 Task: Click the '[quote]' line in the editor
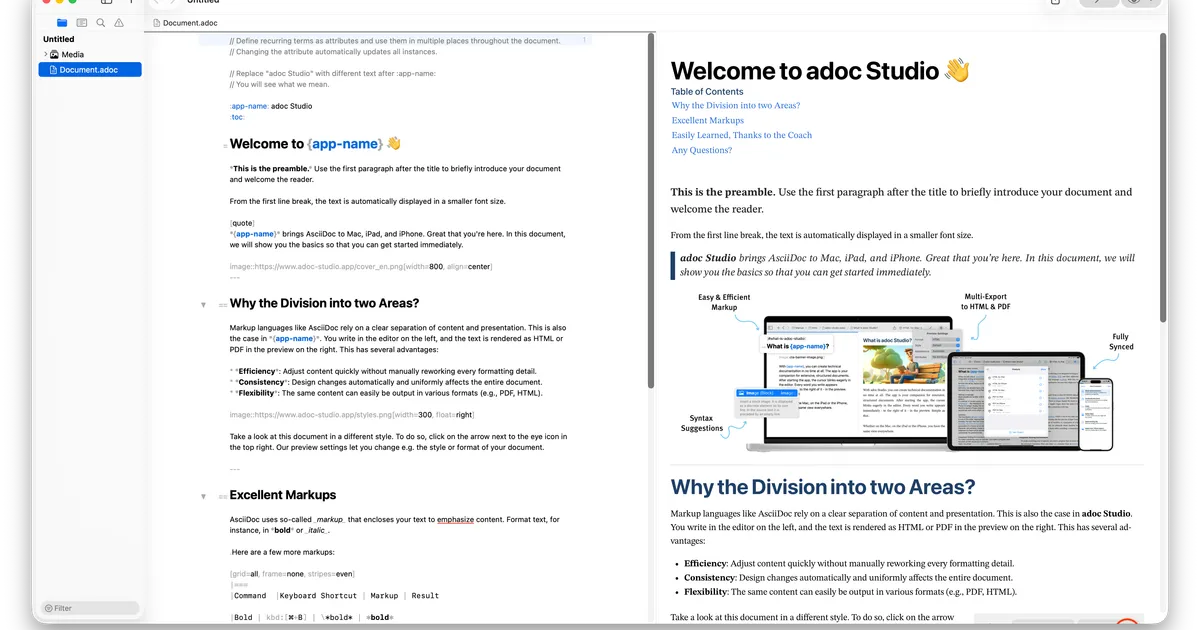[242, 223]
